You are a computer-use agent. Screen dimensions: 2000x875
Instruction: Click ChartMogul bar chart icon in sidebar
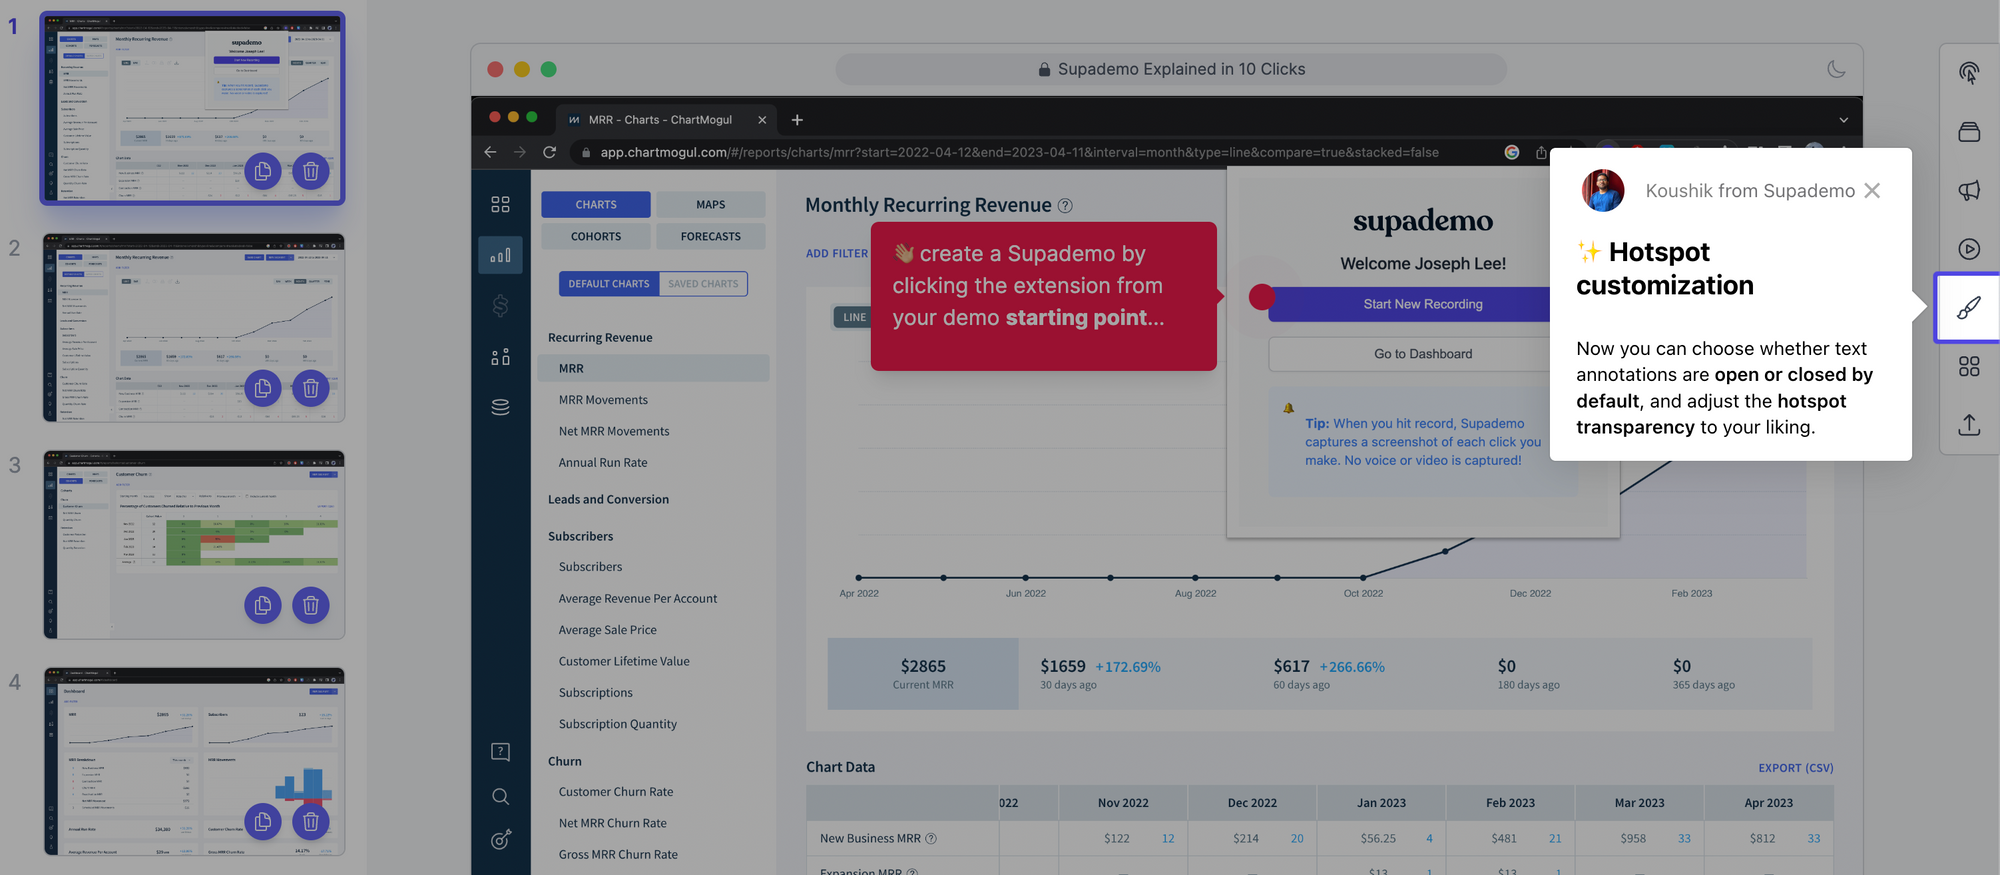click(x=500, y=255)
